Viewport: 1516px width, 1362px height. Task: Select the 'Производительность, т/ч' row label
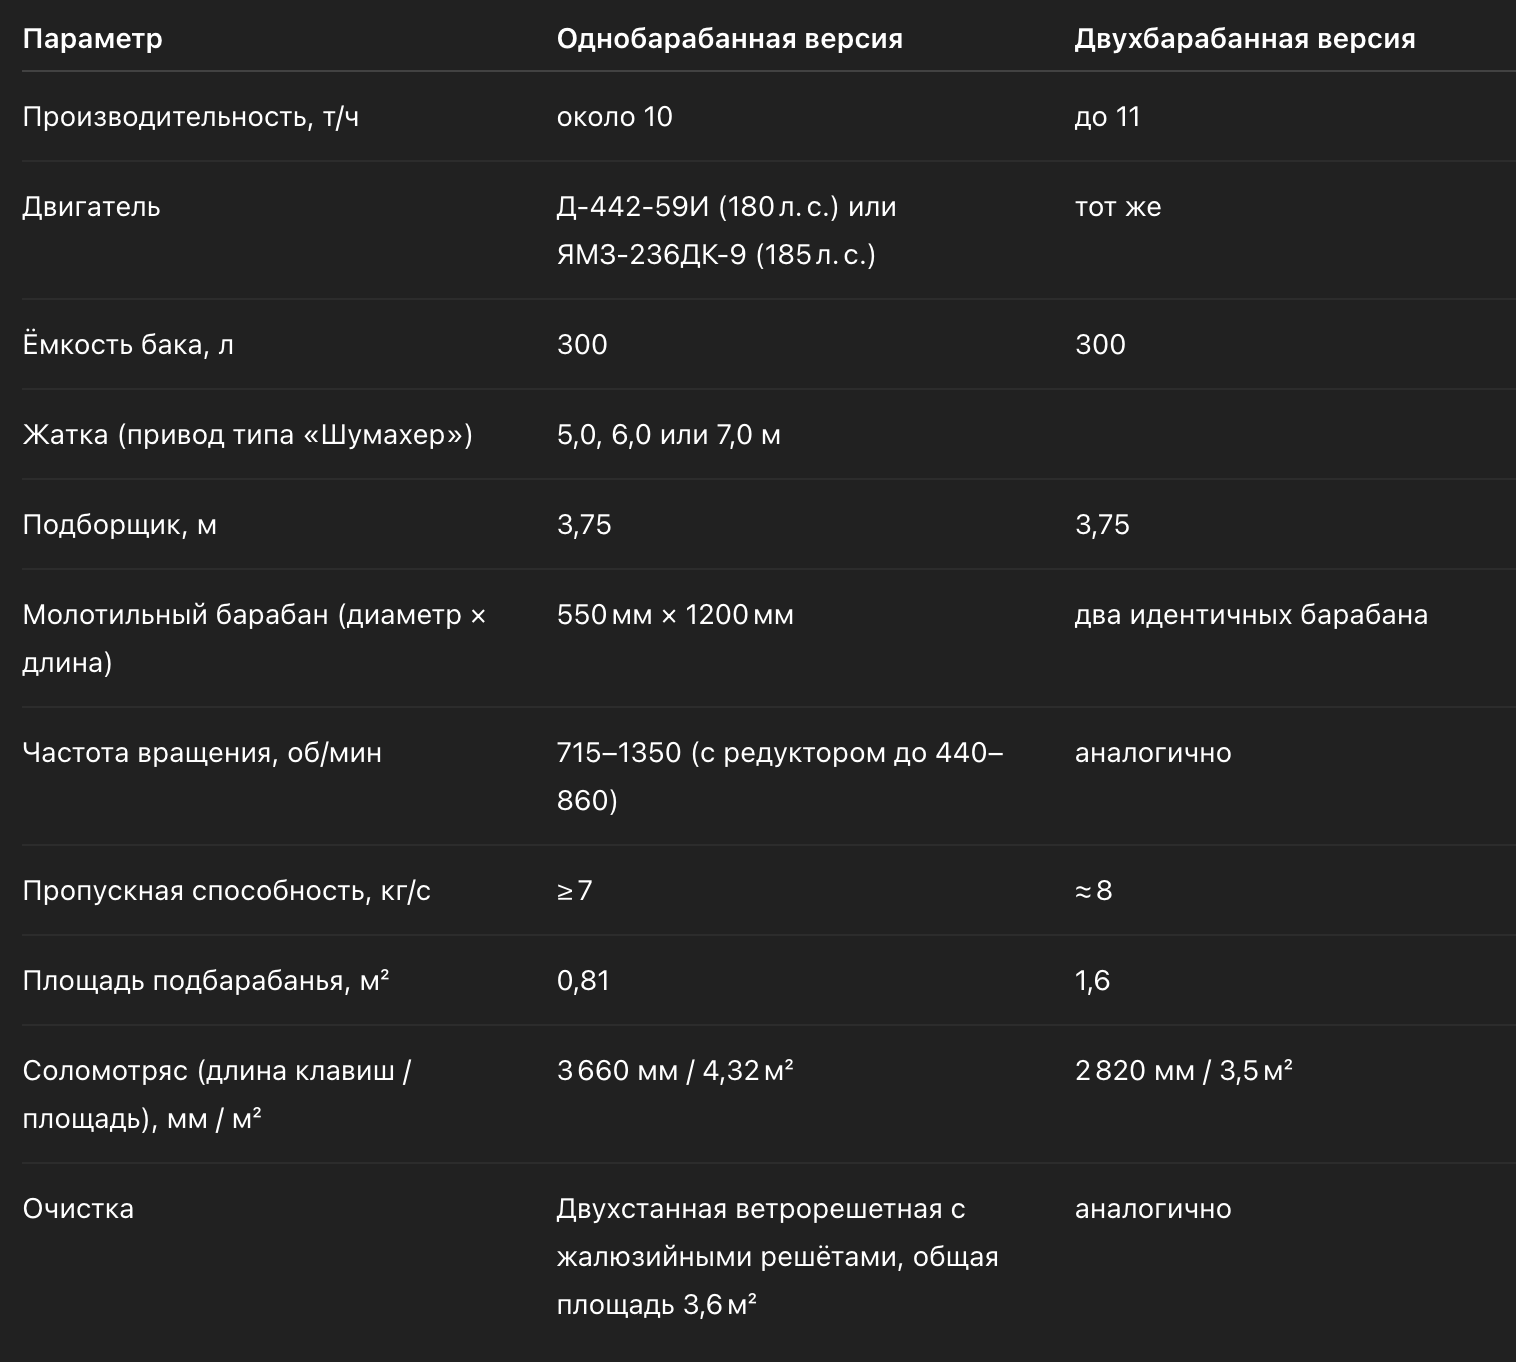pos(190,117)
